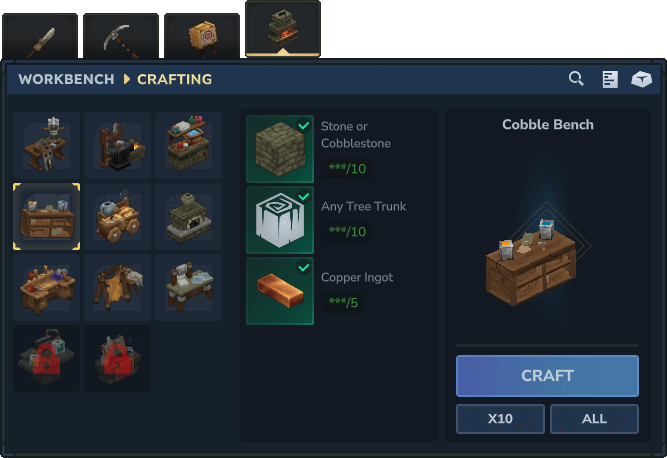
Task: Click the Copper Ingot ingredient slot
Action: pos(280,291)
